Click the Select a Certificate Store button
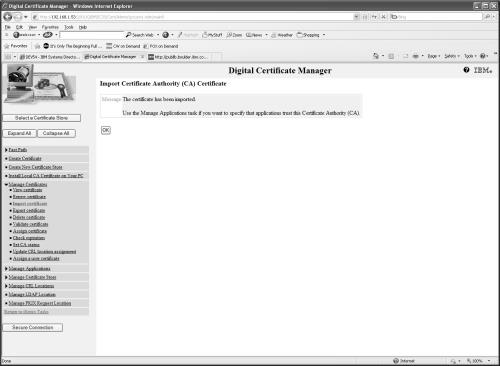 41,118
